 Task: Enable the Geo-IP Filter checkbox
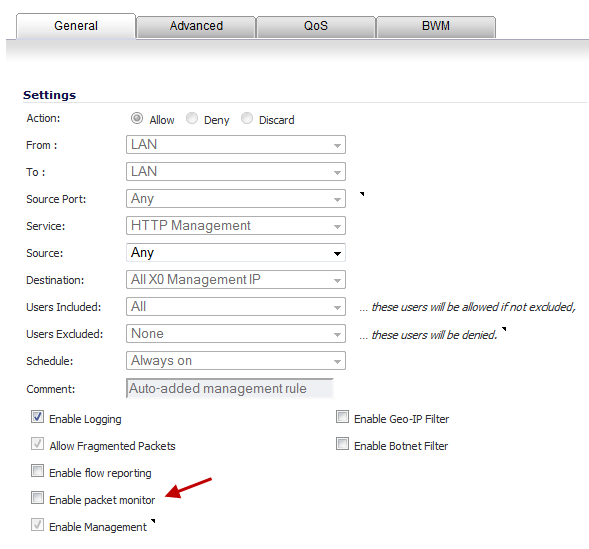342,417
